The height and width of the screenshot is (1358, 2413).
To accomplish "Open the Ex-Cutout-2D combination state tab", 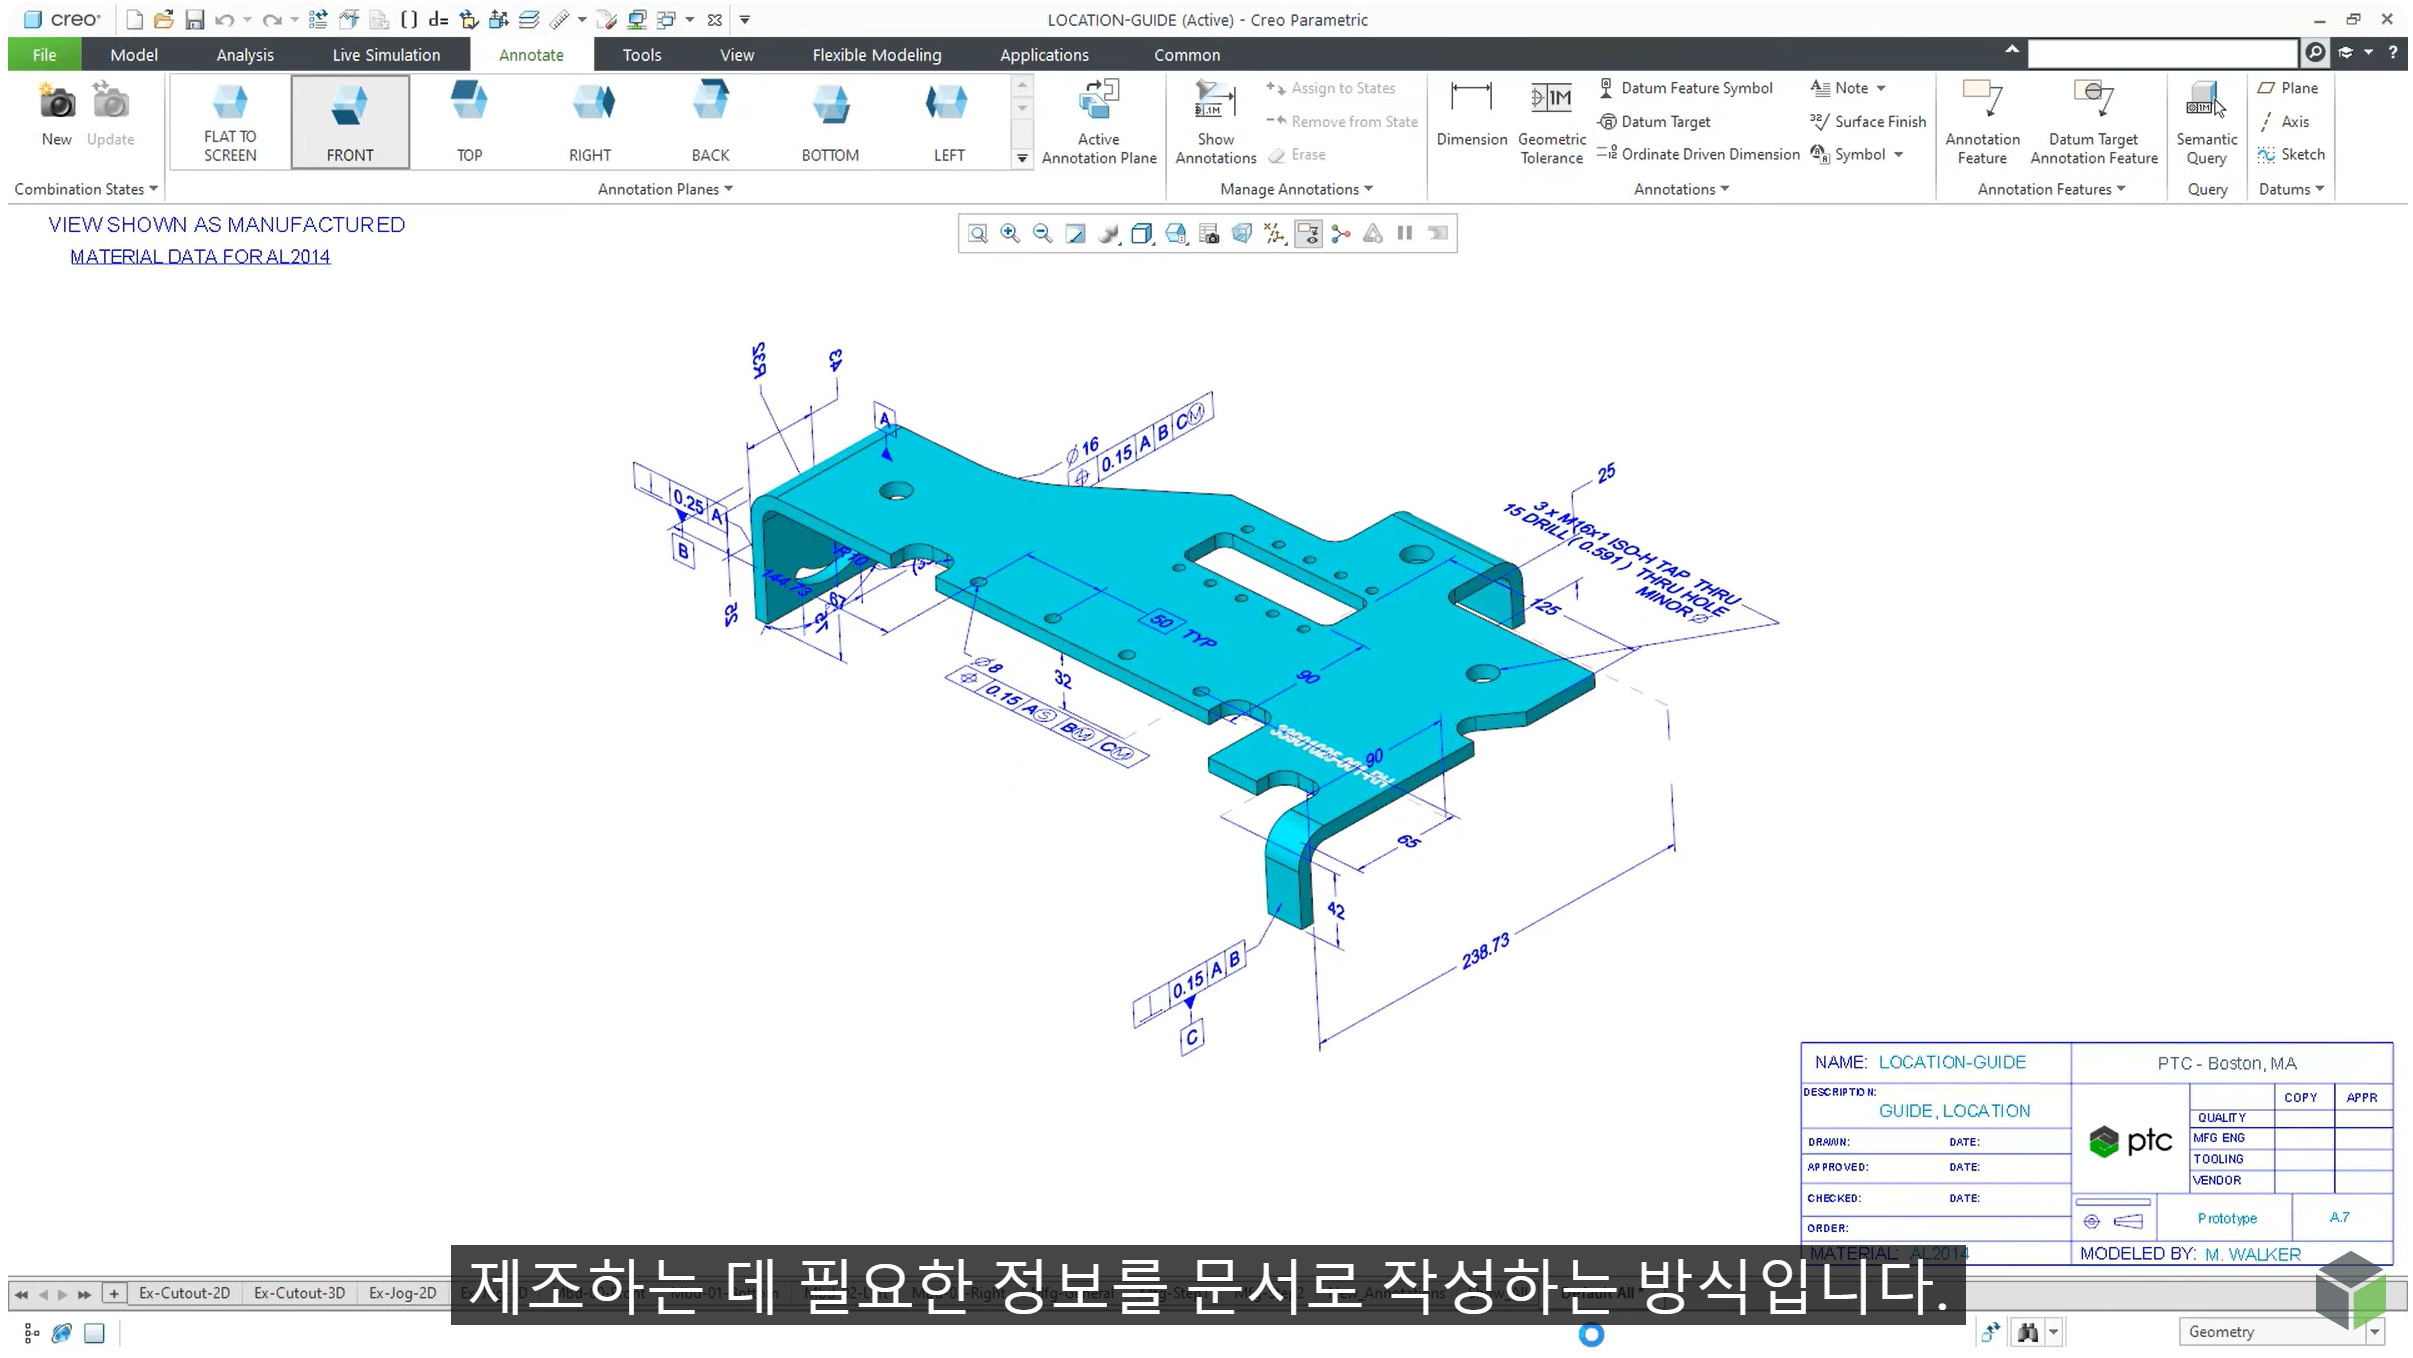I will point(184,1293).
